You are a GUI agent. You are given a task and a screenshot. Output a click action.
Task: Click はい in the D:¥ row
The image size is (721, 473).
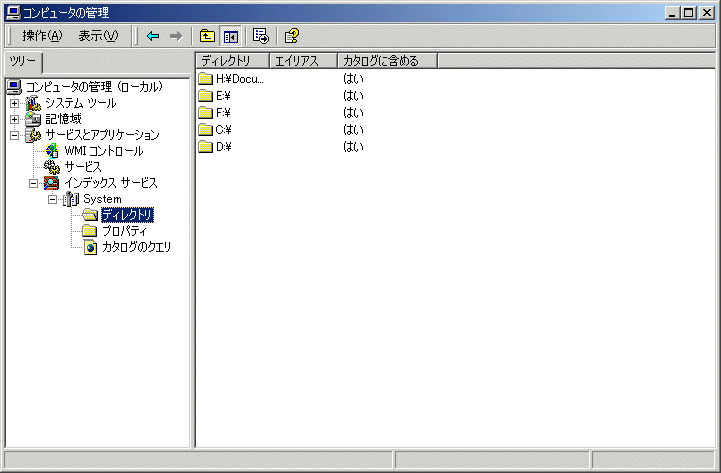pyautogui.click(x=353, y=147)
